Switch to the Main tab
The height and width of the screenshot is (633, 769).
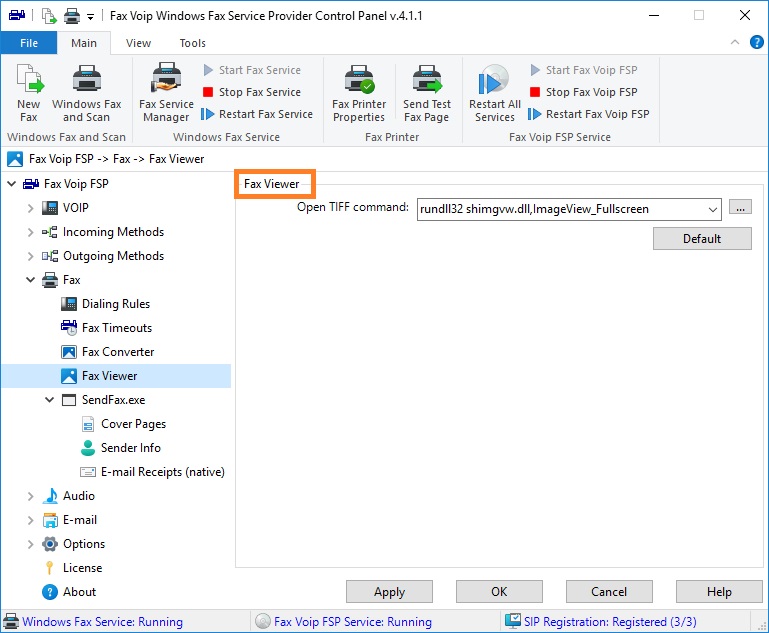tap(84, 43)
